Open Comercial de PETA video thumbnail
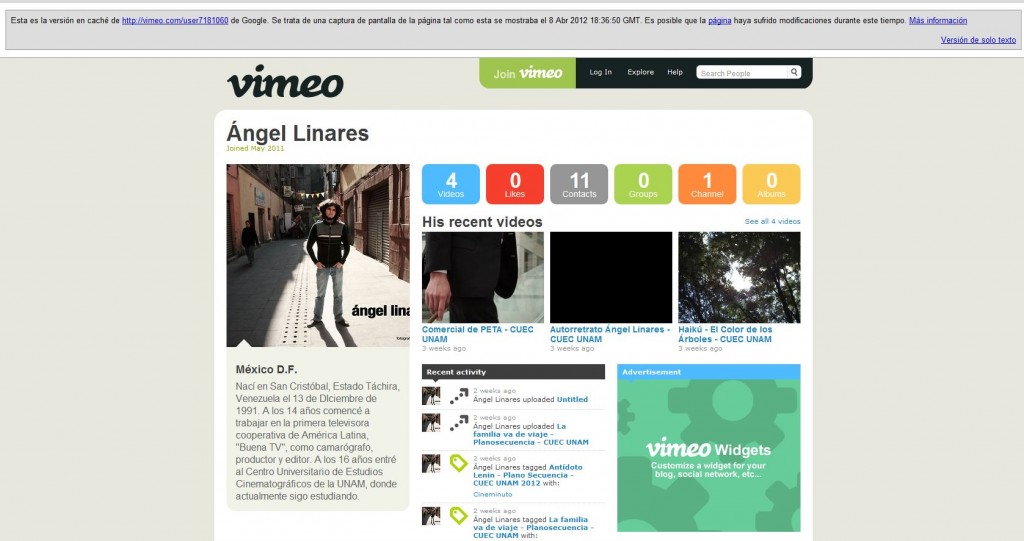1024x541 pixels. (483, 277)
